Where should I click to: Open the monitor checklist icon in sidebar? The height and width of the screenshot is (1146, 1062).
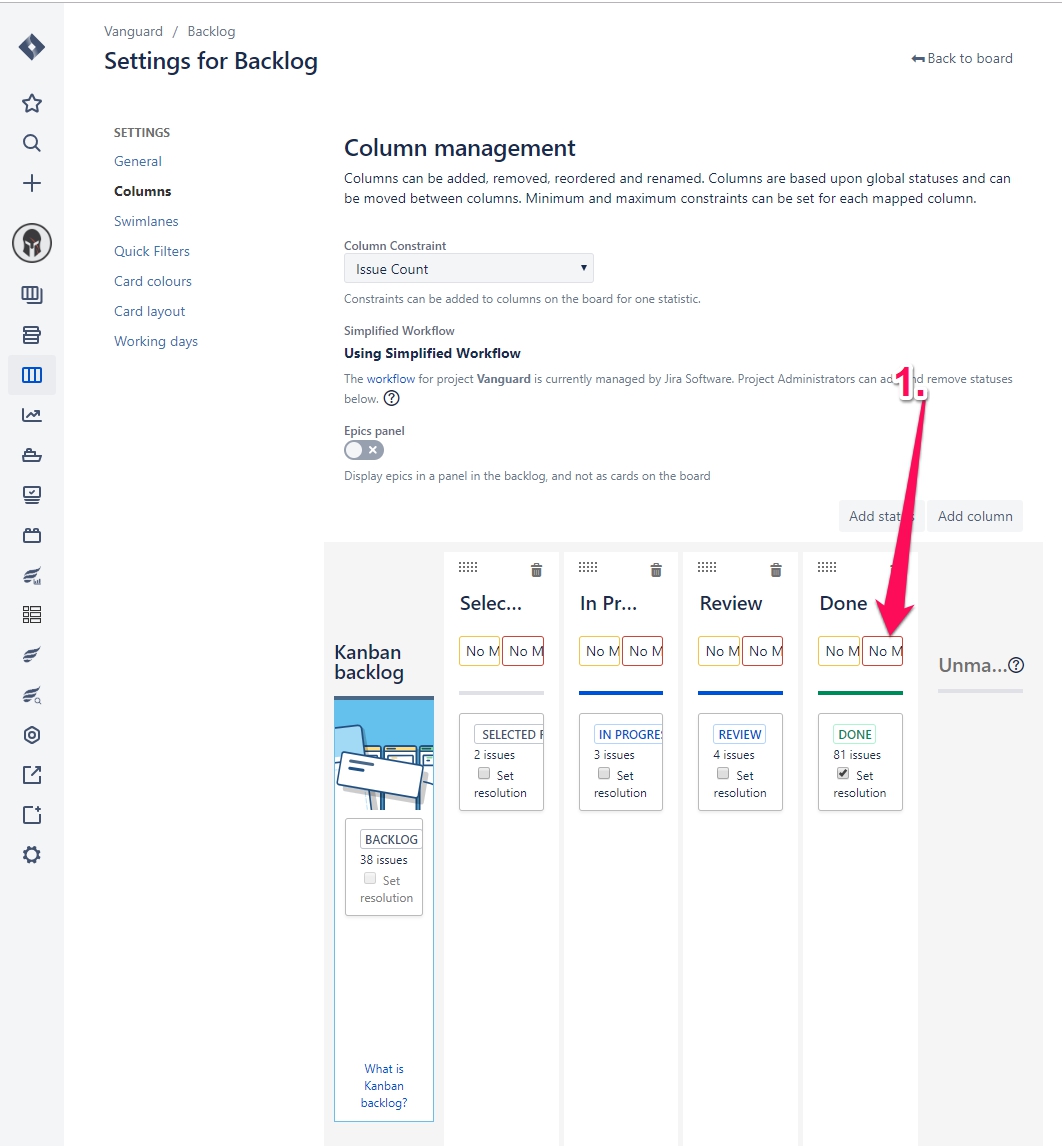[x=31, y=495]
